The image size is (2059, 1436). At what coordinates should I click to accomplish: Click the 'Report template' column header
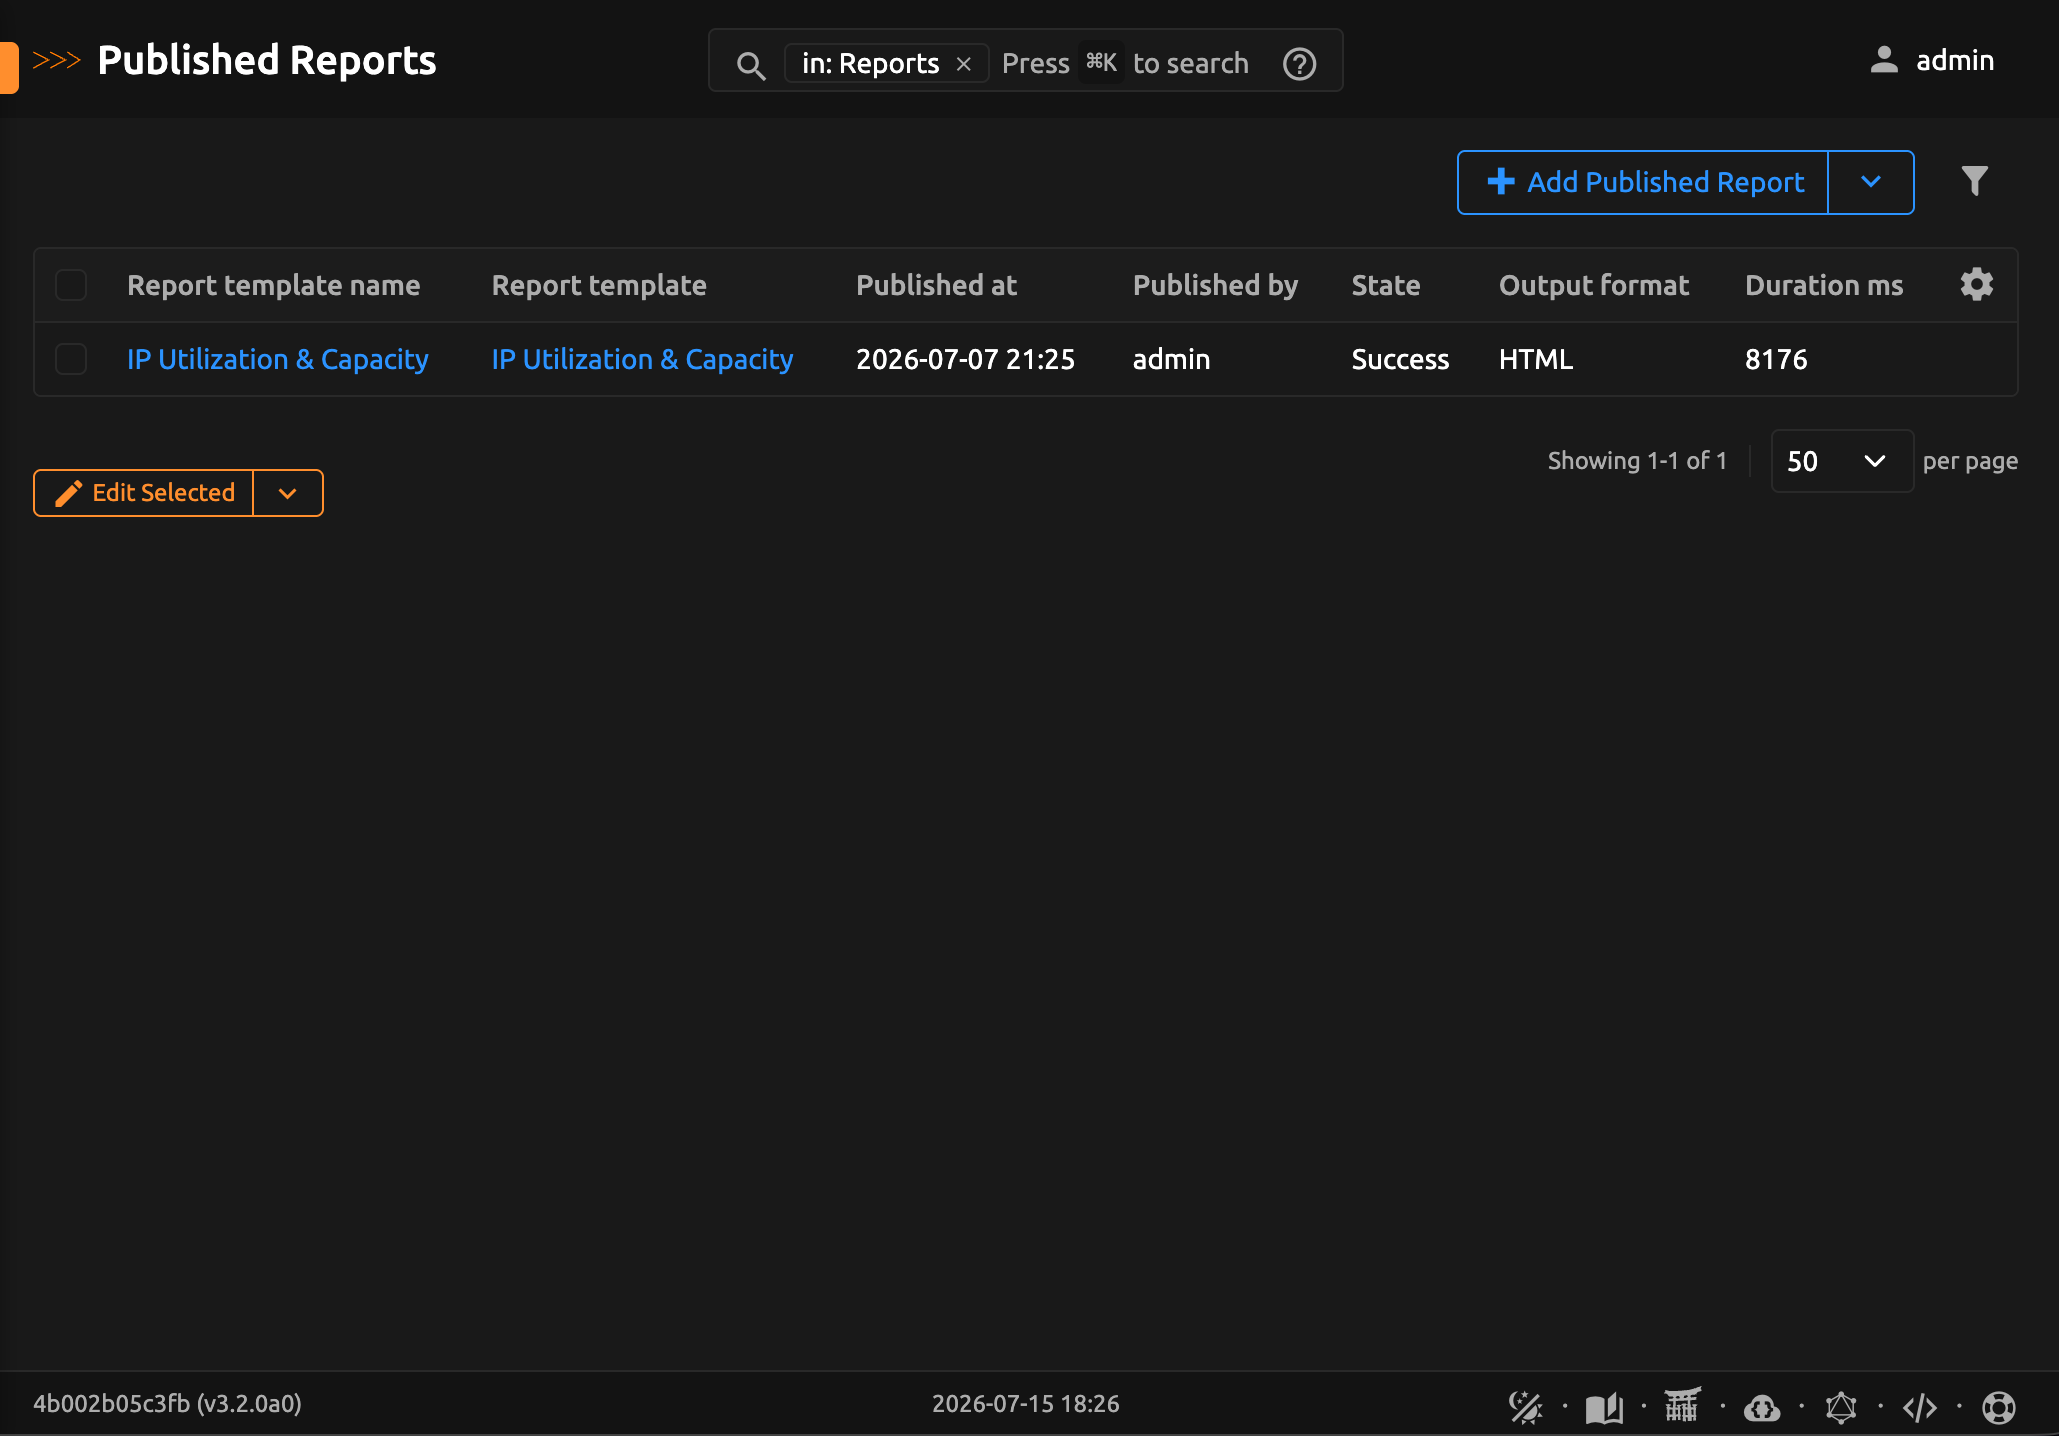pos(599,285)
